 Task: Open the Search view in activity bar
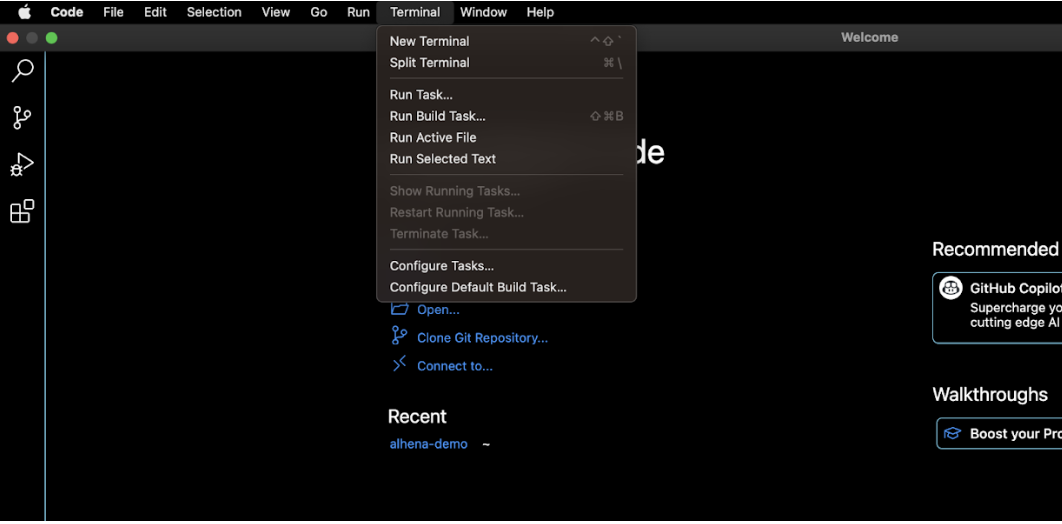22,71
